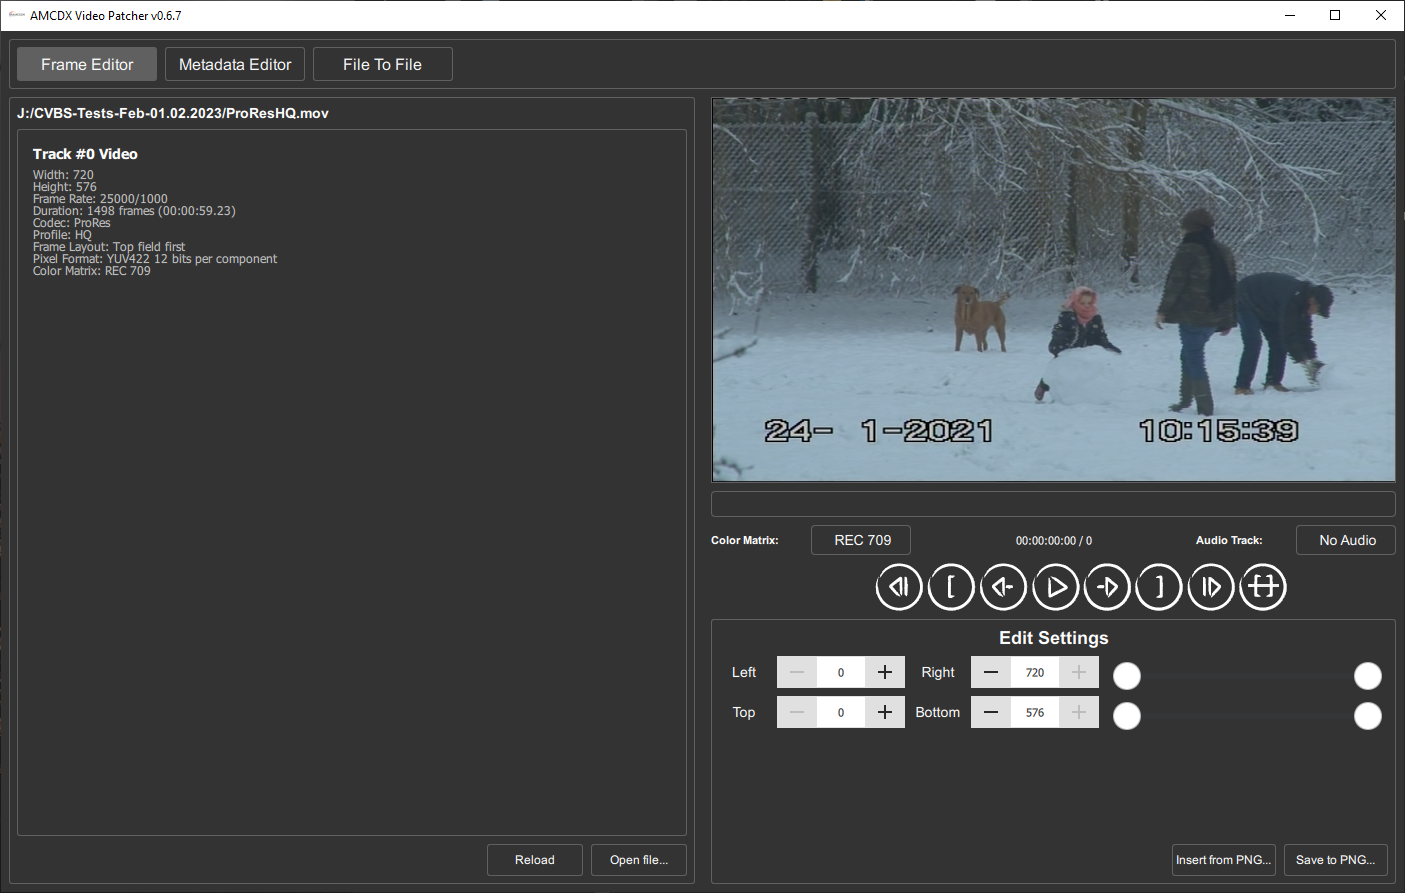Click the right handle of the horizontal crop slider
Viewport: 1405px width, 893px height.
click(1368, 676)
